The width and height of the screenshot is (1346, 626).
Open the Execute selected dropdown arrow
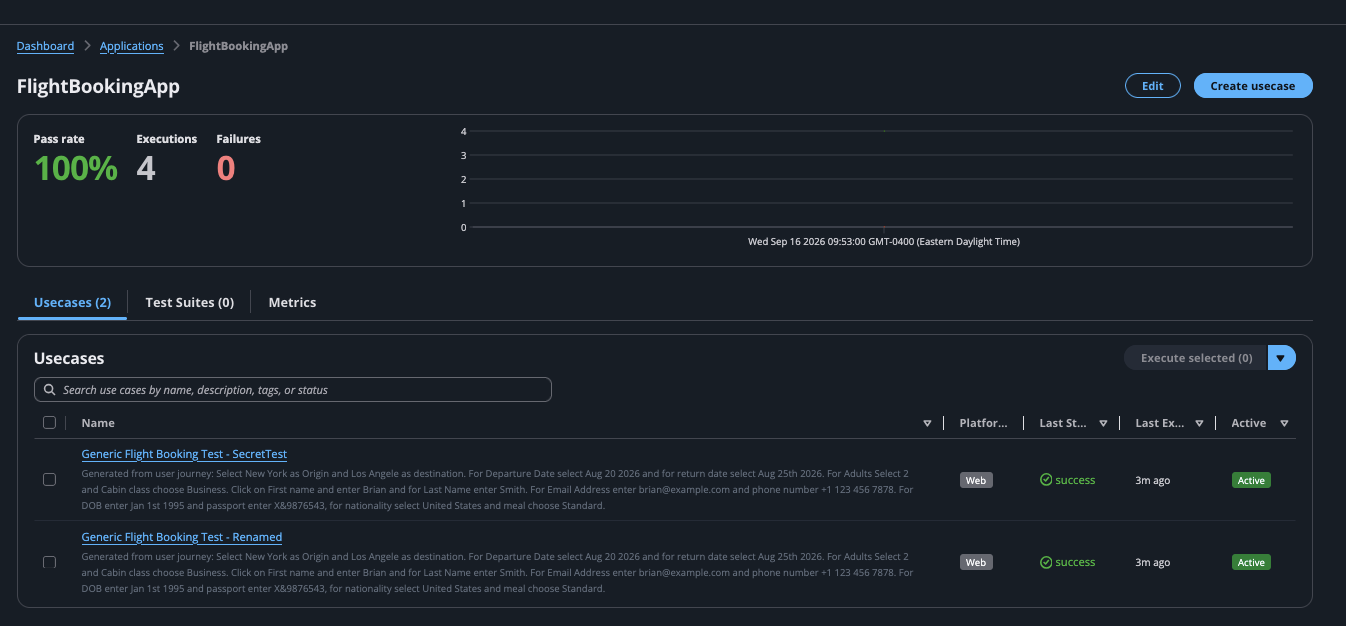tap(1282, 358)
